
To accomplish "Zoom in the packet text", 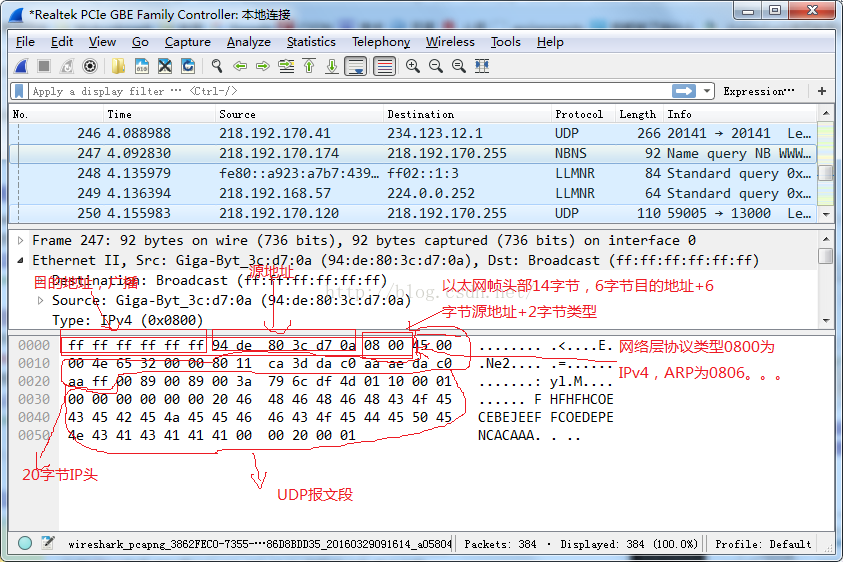I will pos(413,66).
